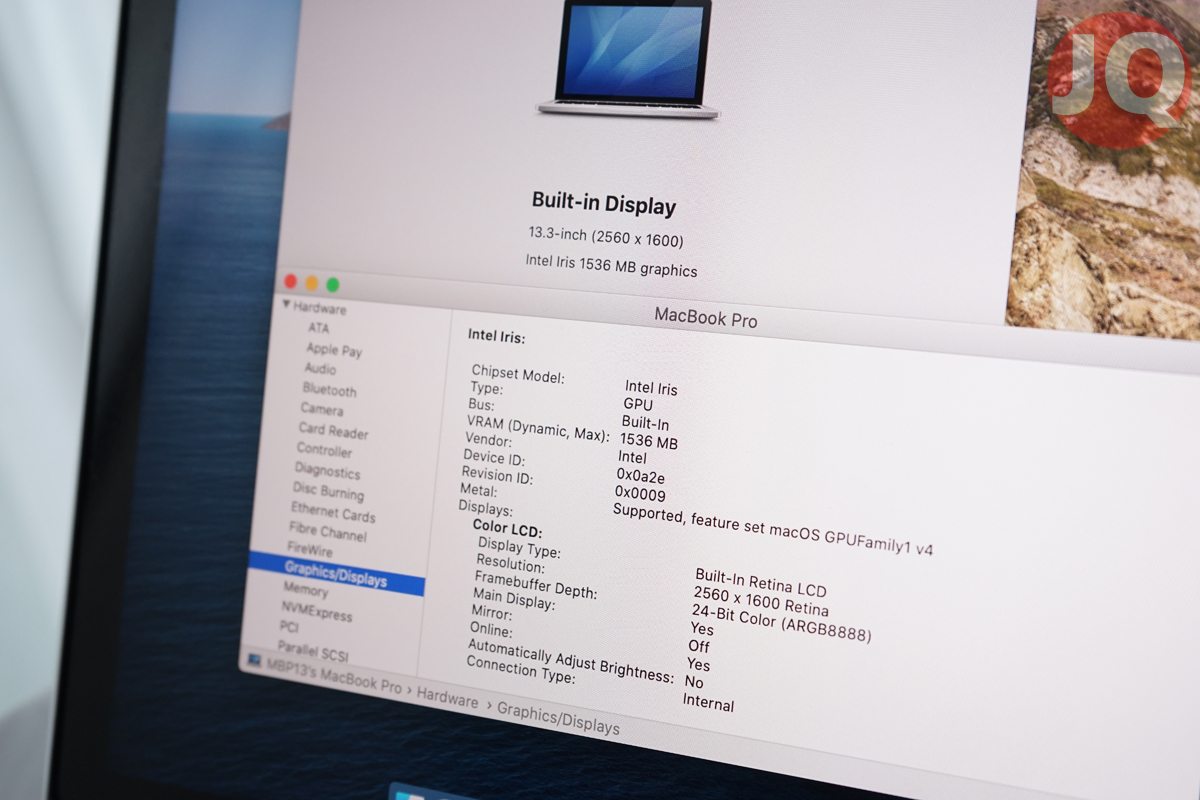The width and height of the screenshot is (1200, 800).
Task: Click Intel Iris 1536 MB graphics text
Action: pyautogui.click(x=611, y=265)
